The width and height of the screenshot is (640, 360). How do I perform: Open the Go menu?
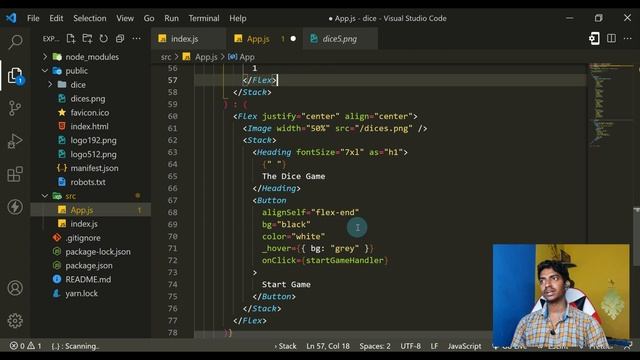coord(149,18)
